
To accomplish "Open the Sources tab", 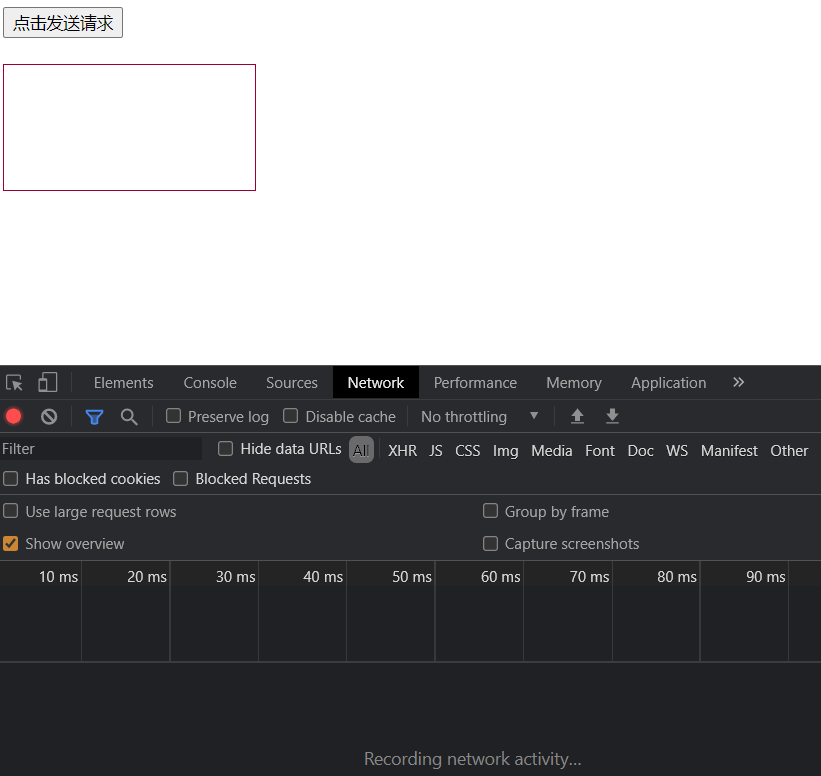I will pos(292,383).
